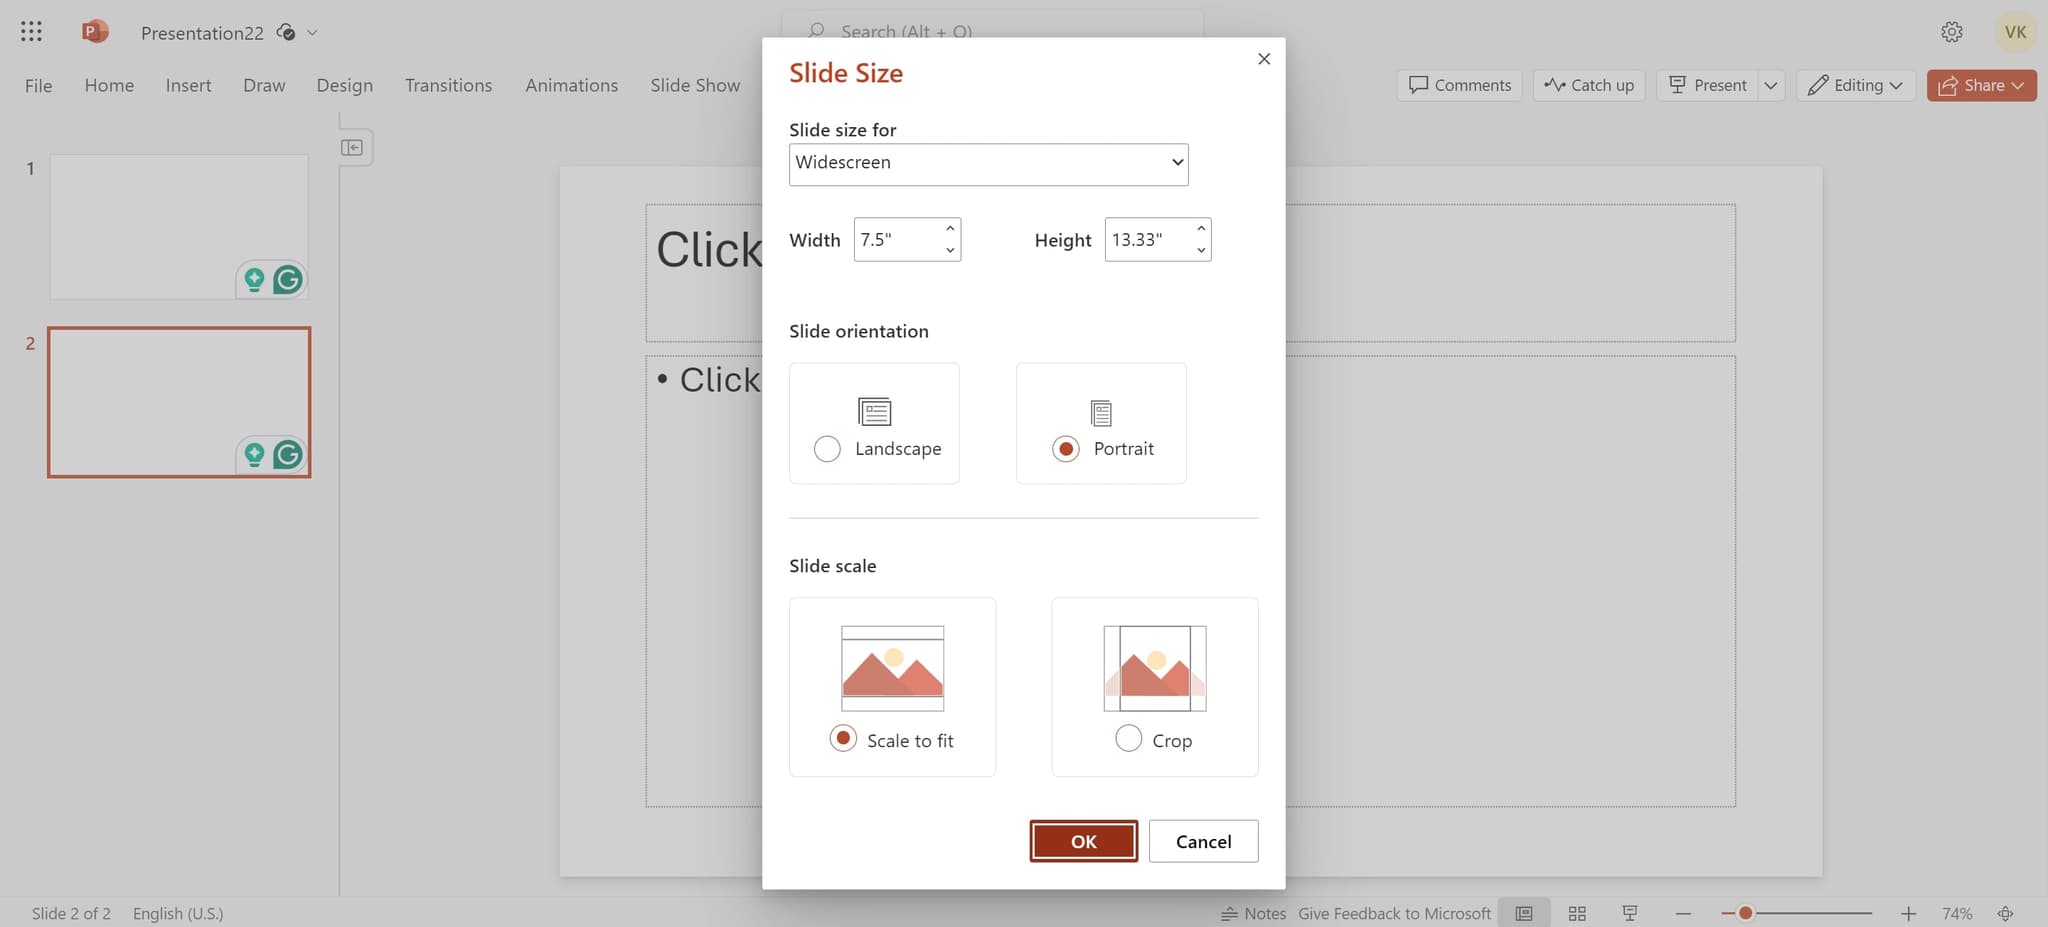
Task: Open the Design tab
Action: [344, 85]
